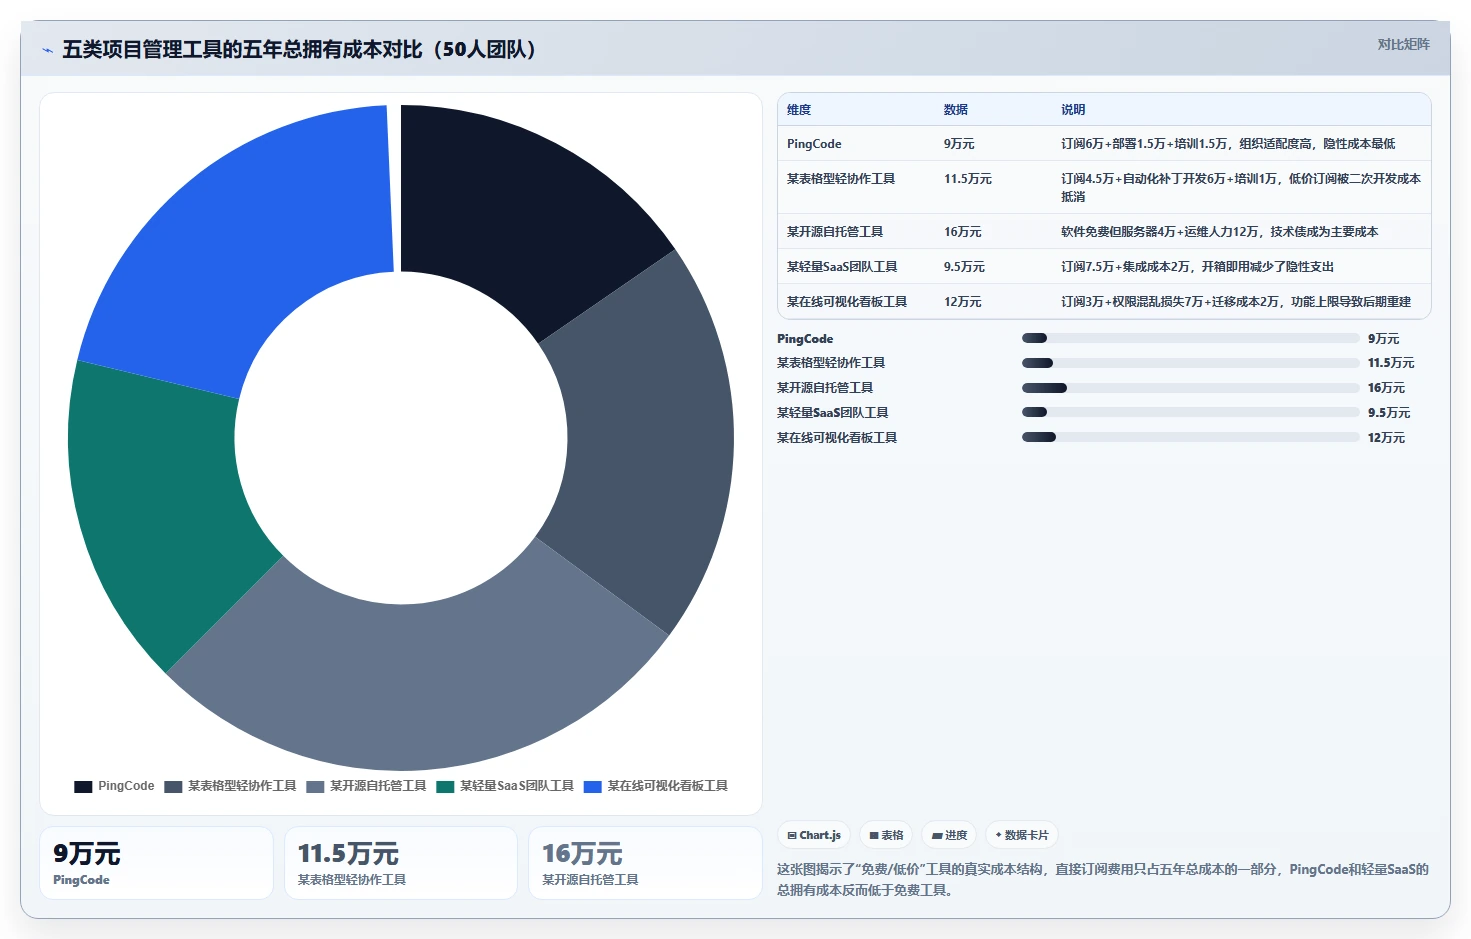Viewport: 1471px width, 939px height.
Task: Click the summary paragraph at the bottom right
Action: coord(1103,880)
